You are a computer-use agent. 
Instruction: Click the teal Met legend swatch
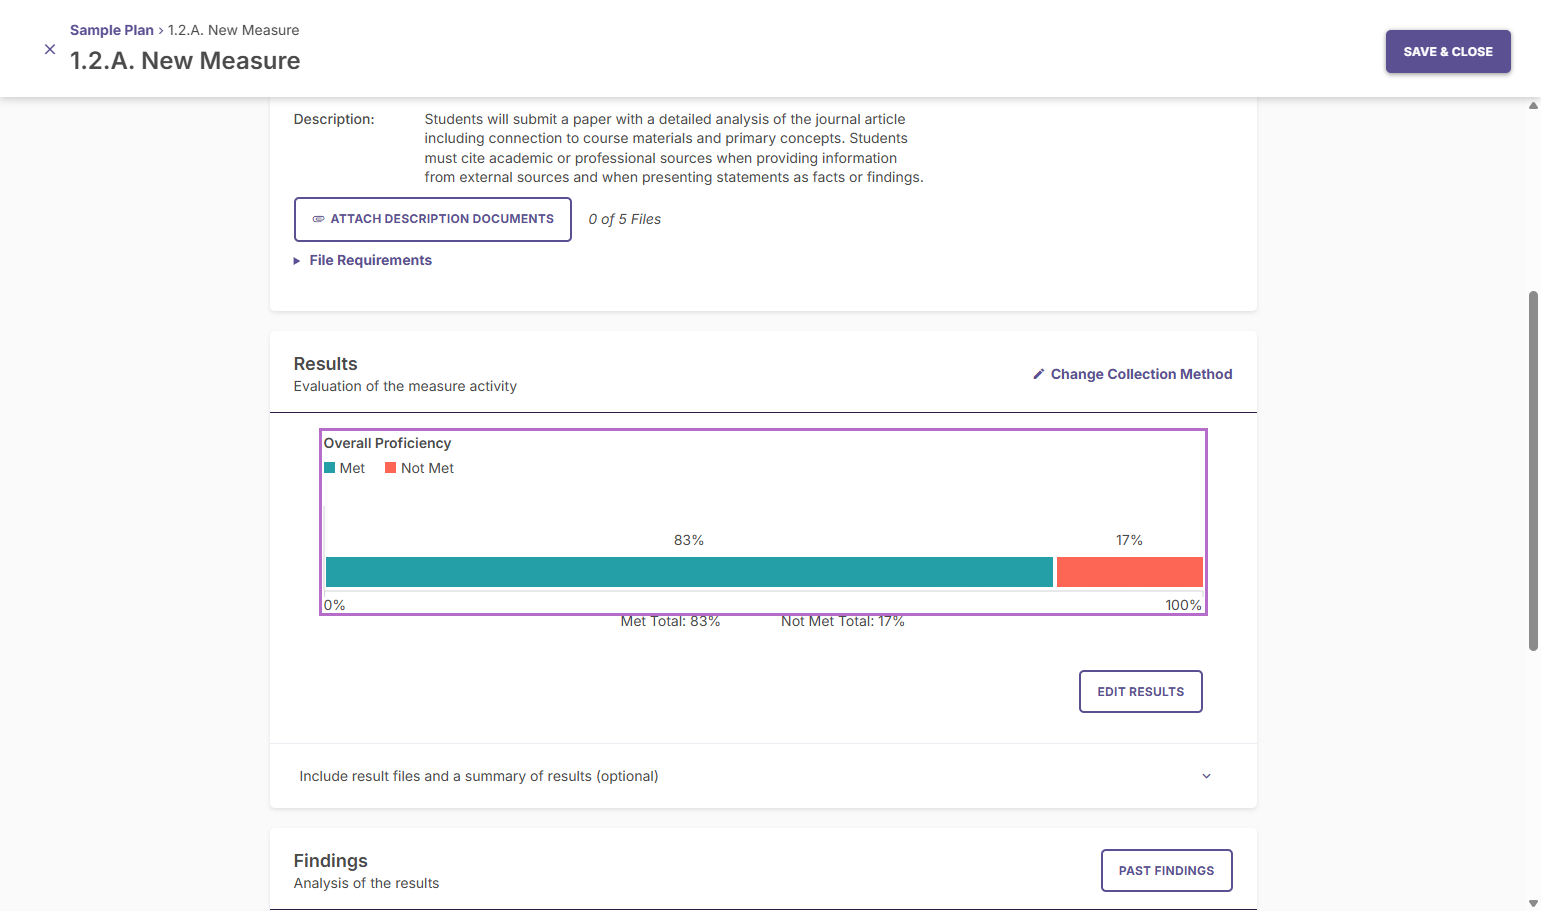[330, 468]
